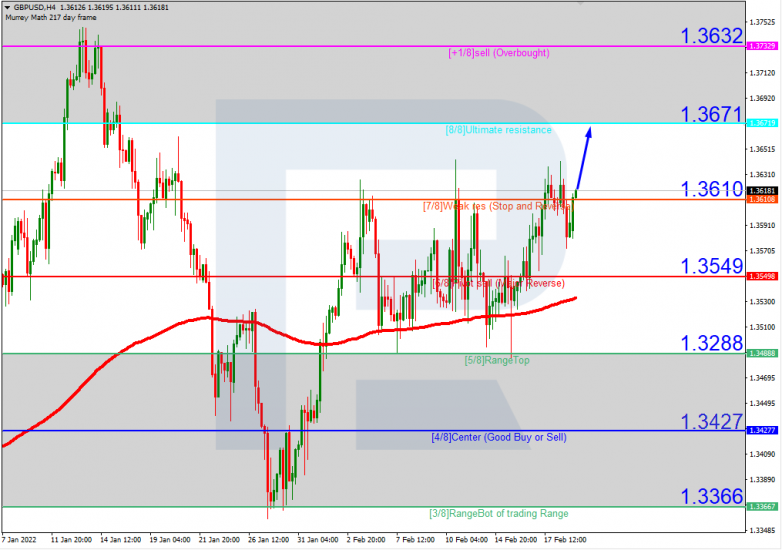Select the '[5/8]RangeTop' level label
Screen dimensions: 782x550
(497, 360)
